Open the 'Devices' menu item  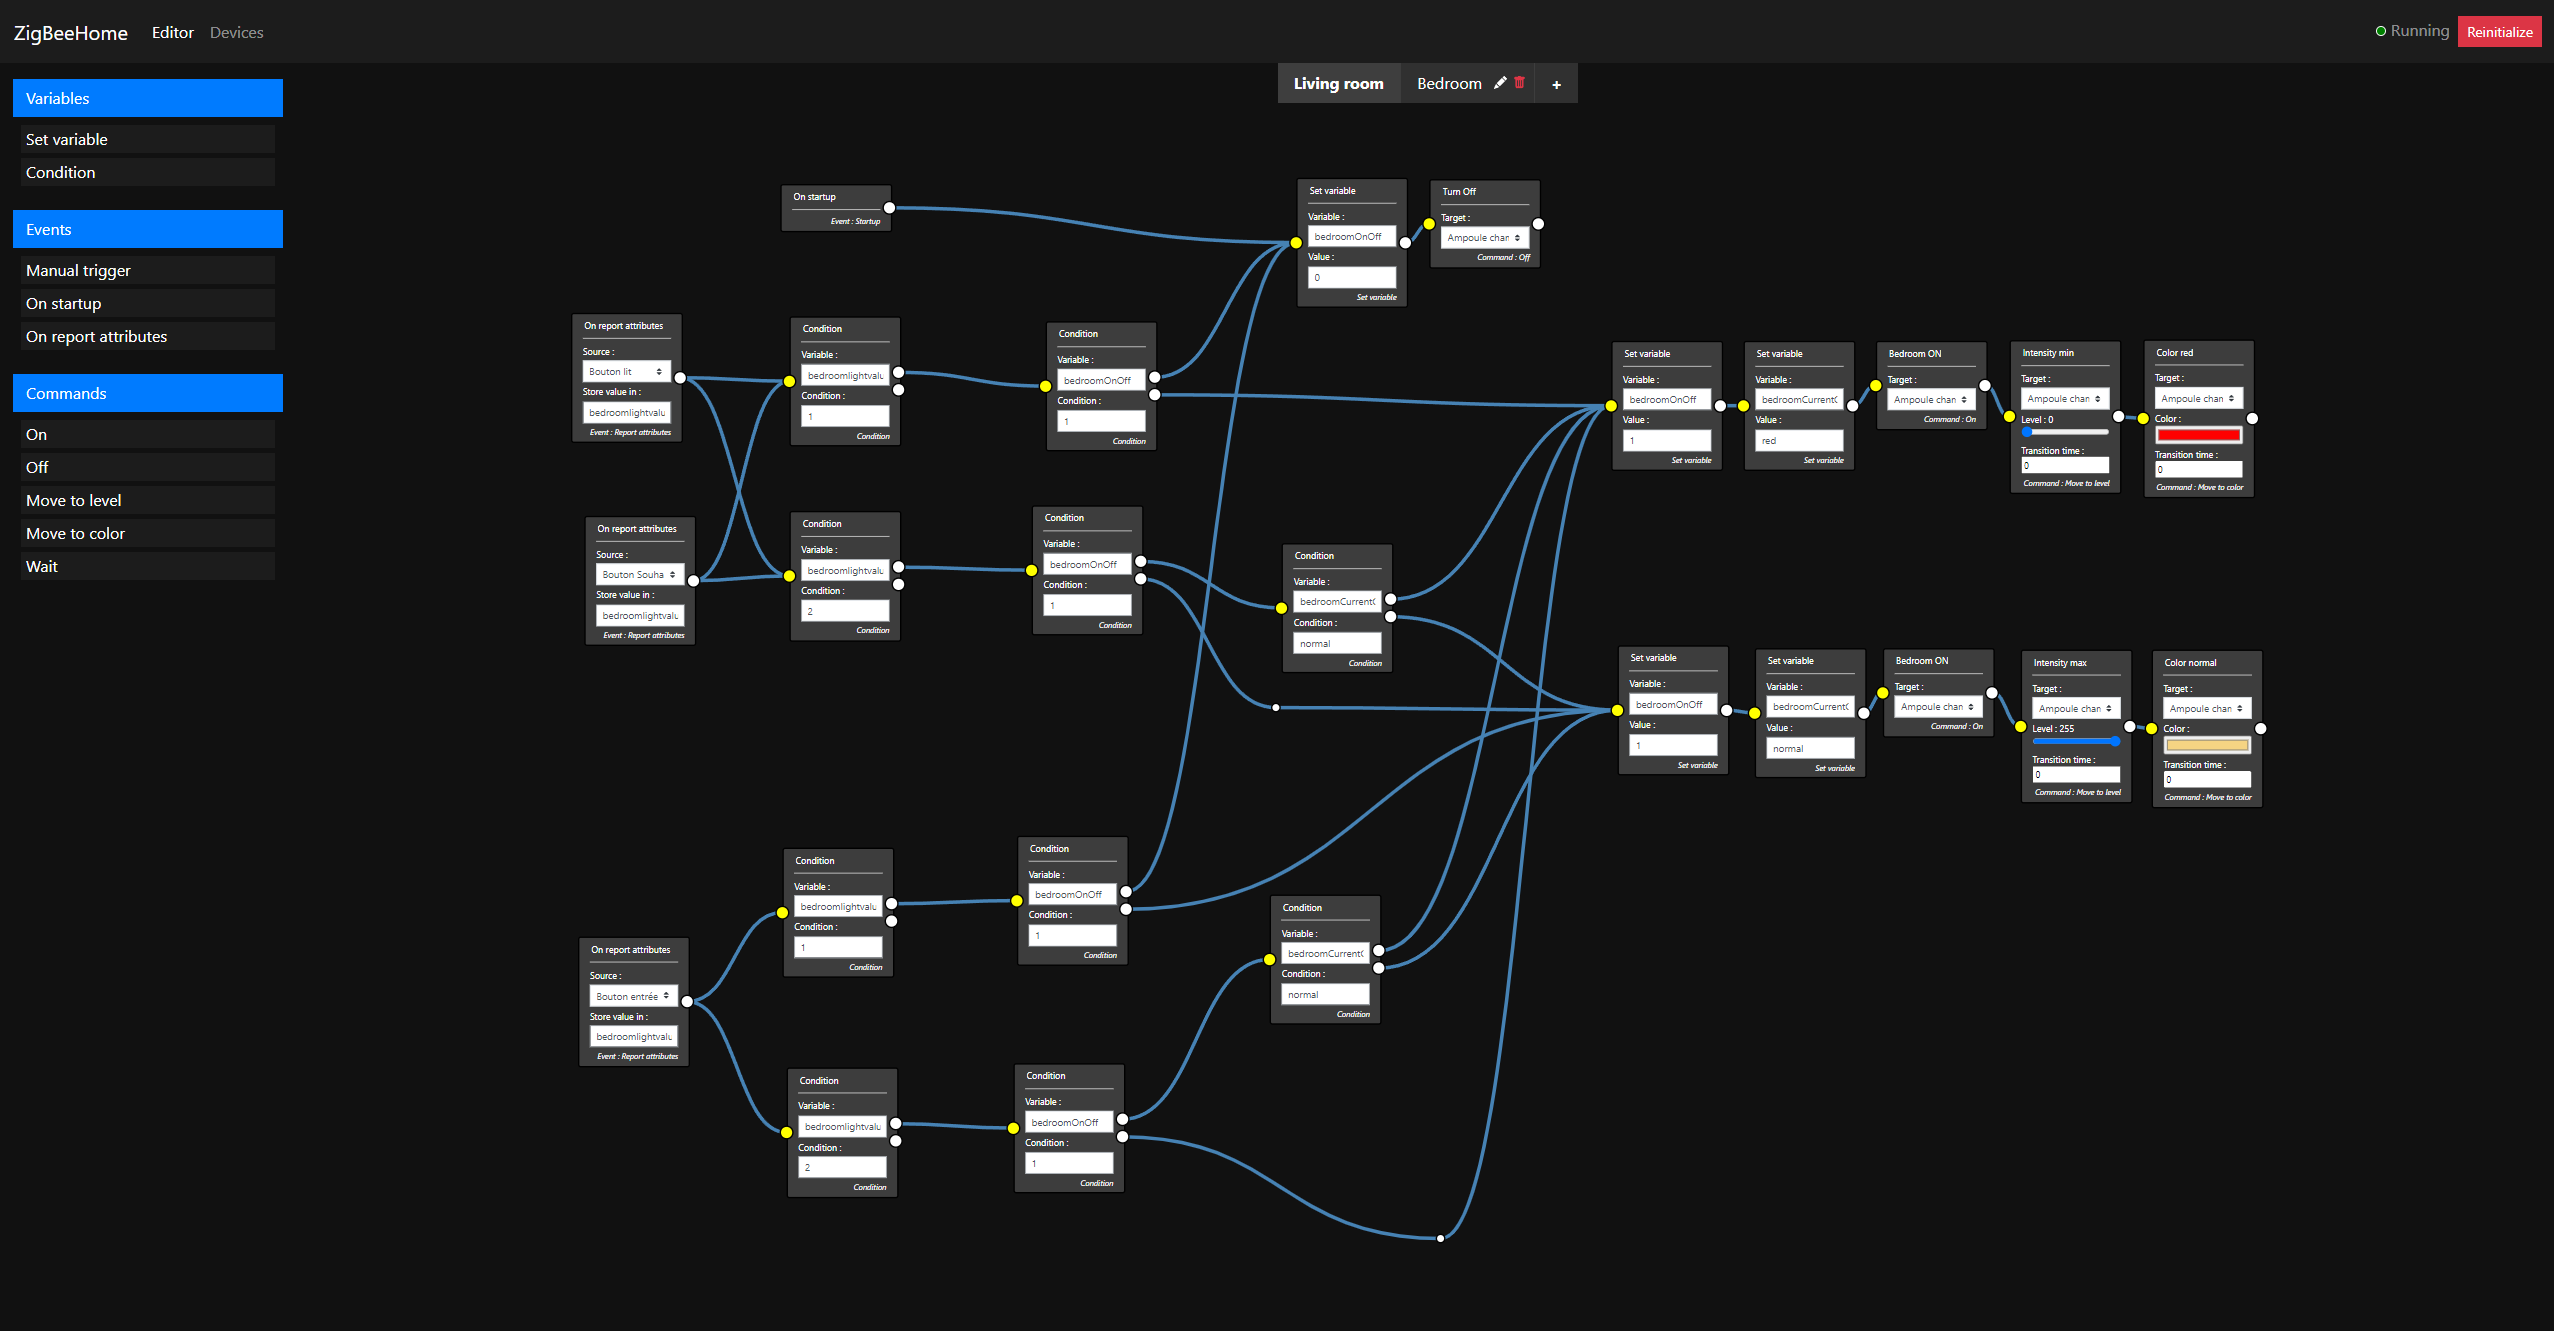point(236,32)
